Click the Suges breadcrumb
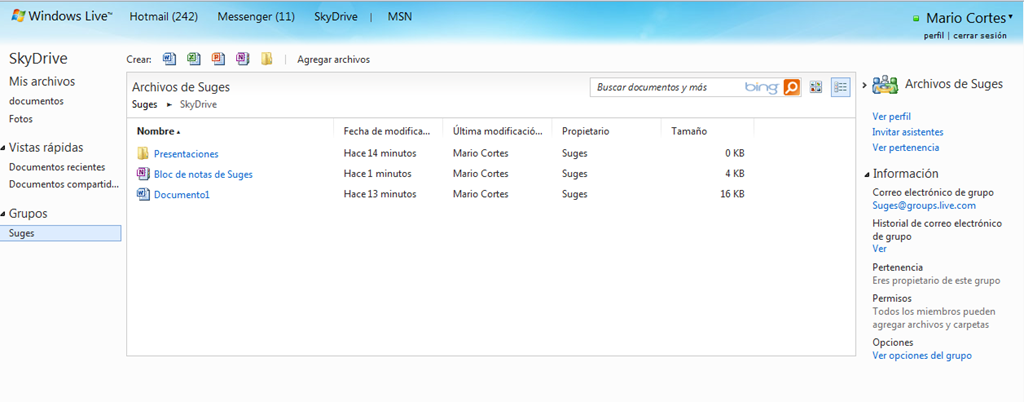 144,104
